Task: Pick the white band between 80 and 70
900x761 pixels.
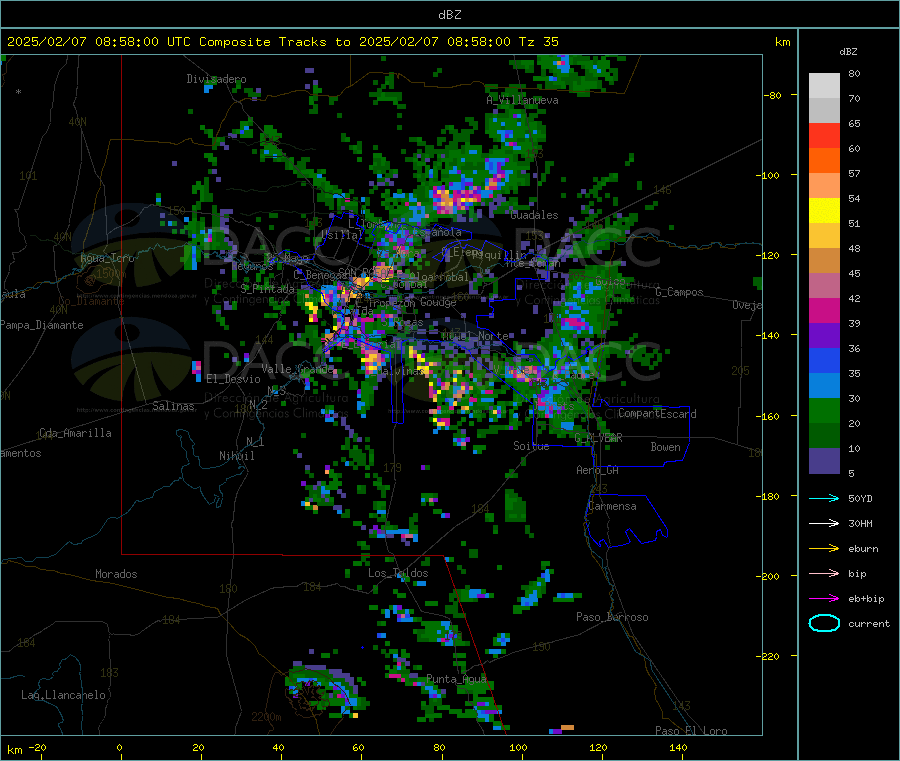Action: (824, 86)
